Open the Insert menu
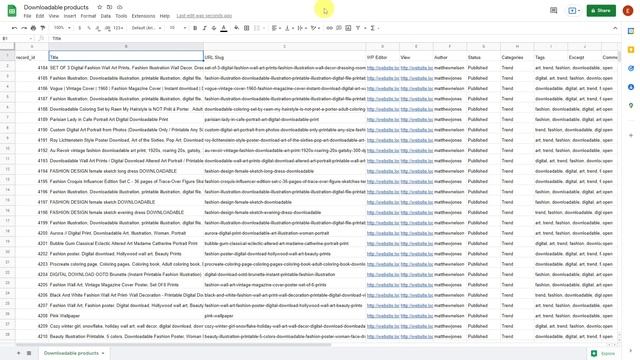Screen dimensions: 640x360 (x=70, y=16)
